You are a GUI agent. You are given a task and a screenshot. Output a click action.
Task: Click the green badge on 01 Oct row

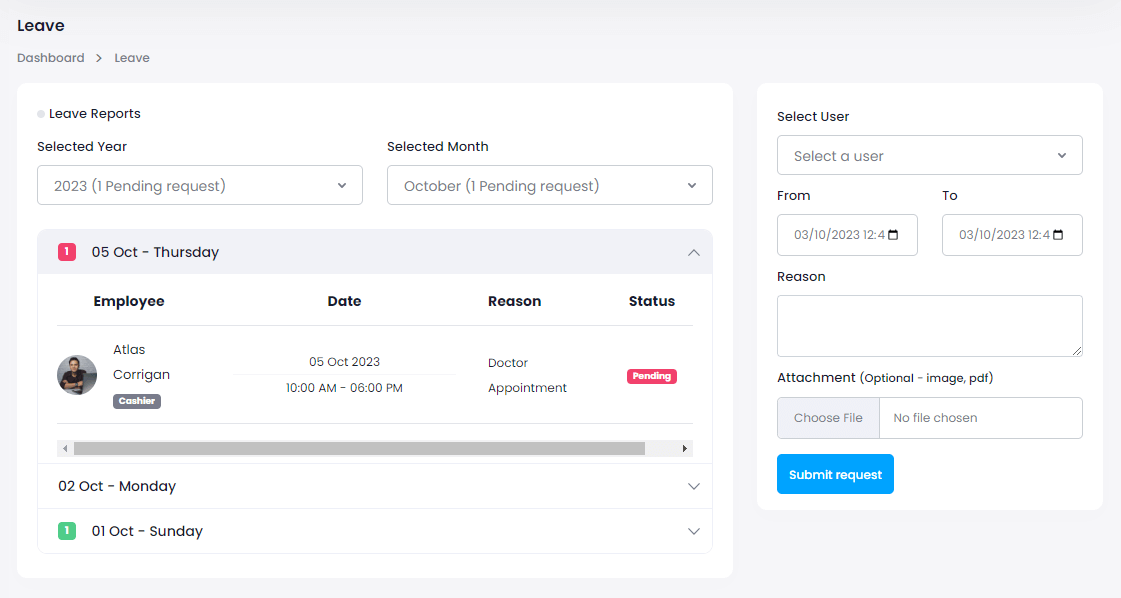(x=67, y=531)
